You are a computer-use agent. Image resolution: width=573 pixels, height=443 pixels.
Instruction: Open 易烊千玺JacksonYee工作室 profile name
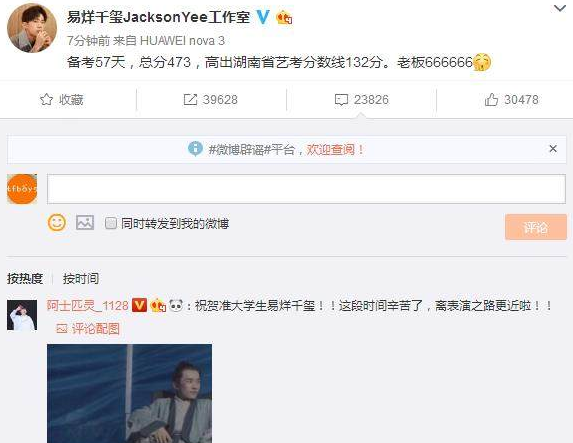click(x=158, y=17)
